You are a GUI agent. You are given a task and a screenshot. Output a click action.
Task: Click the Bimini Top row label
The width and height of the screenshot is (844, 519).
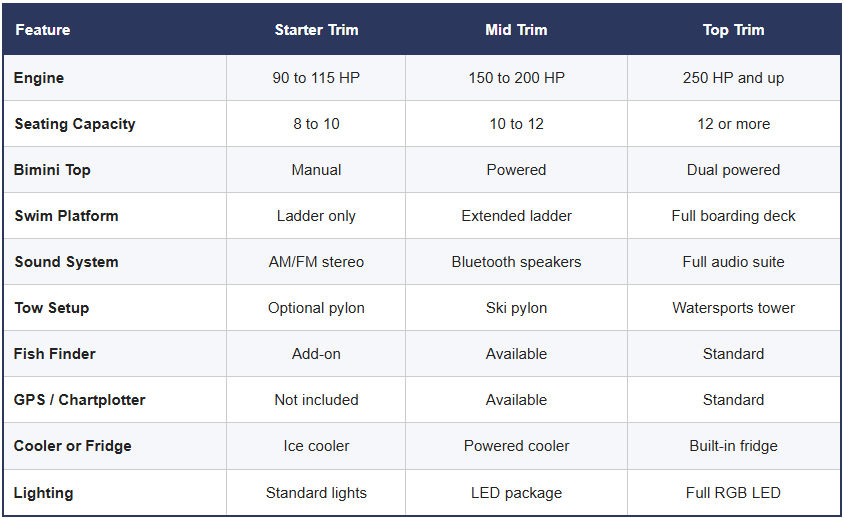tap(52, 170)
